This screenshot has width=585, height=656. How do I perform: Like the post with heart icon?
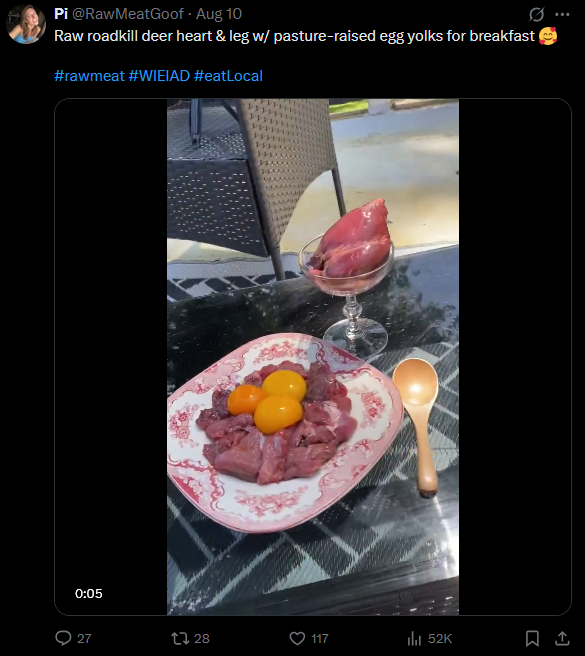pyautogui.click(x=297, y=638)
